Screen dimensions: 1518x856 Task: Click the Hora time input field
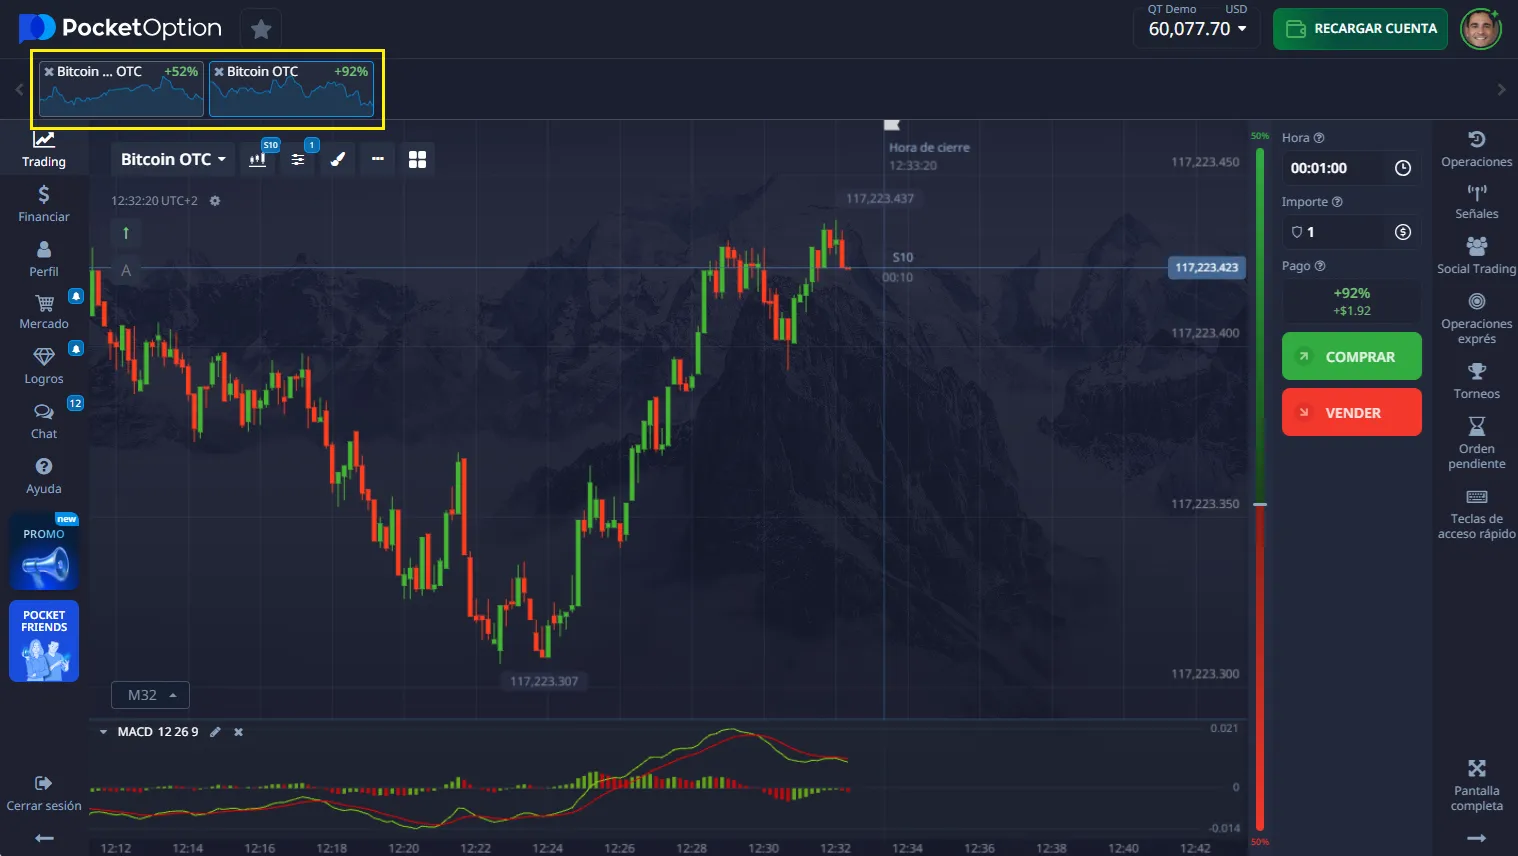pos(1352,168)
